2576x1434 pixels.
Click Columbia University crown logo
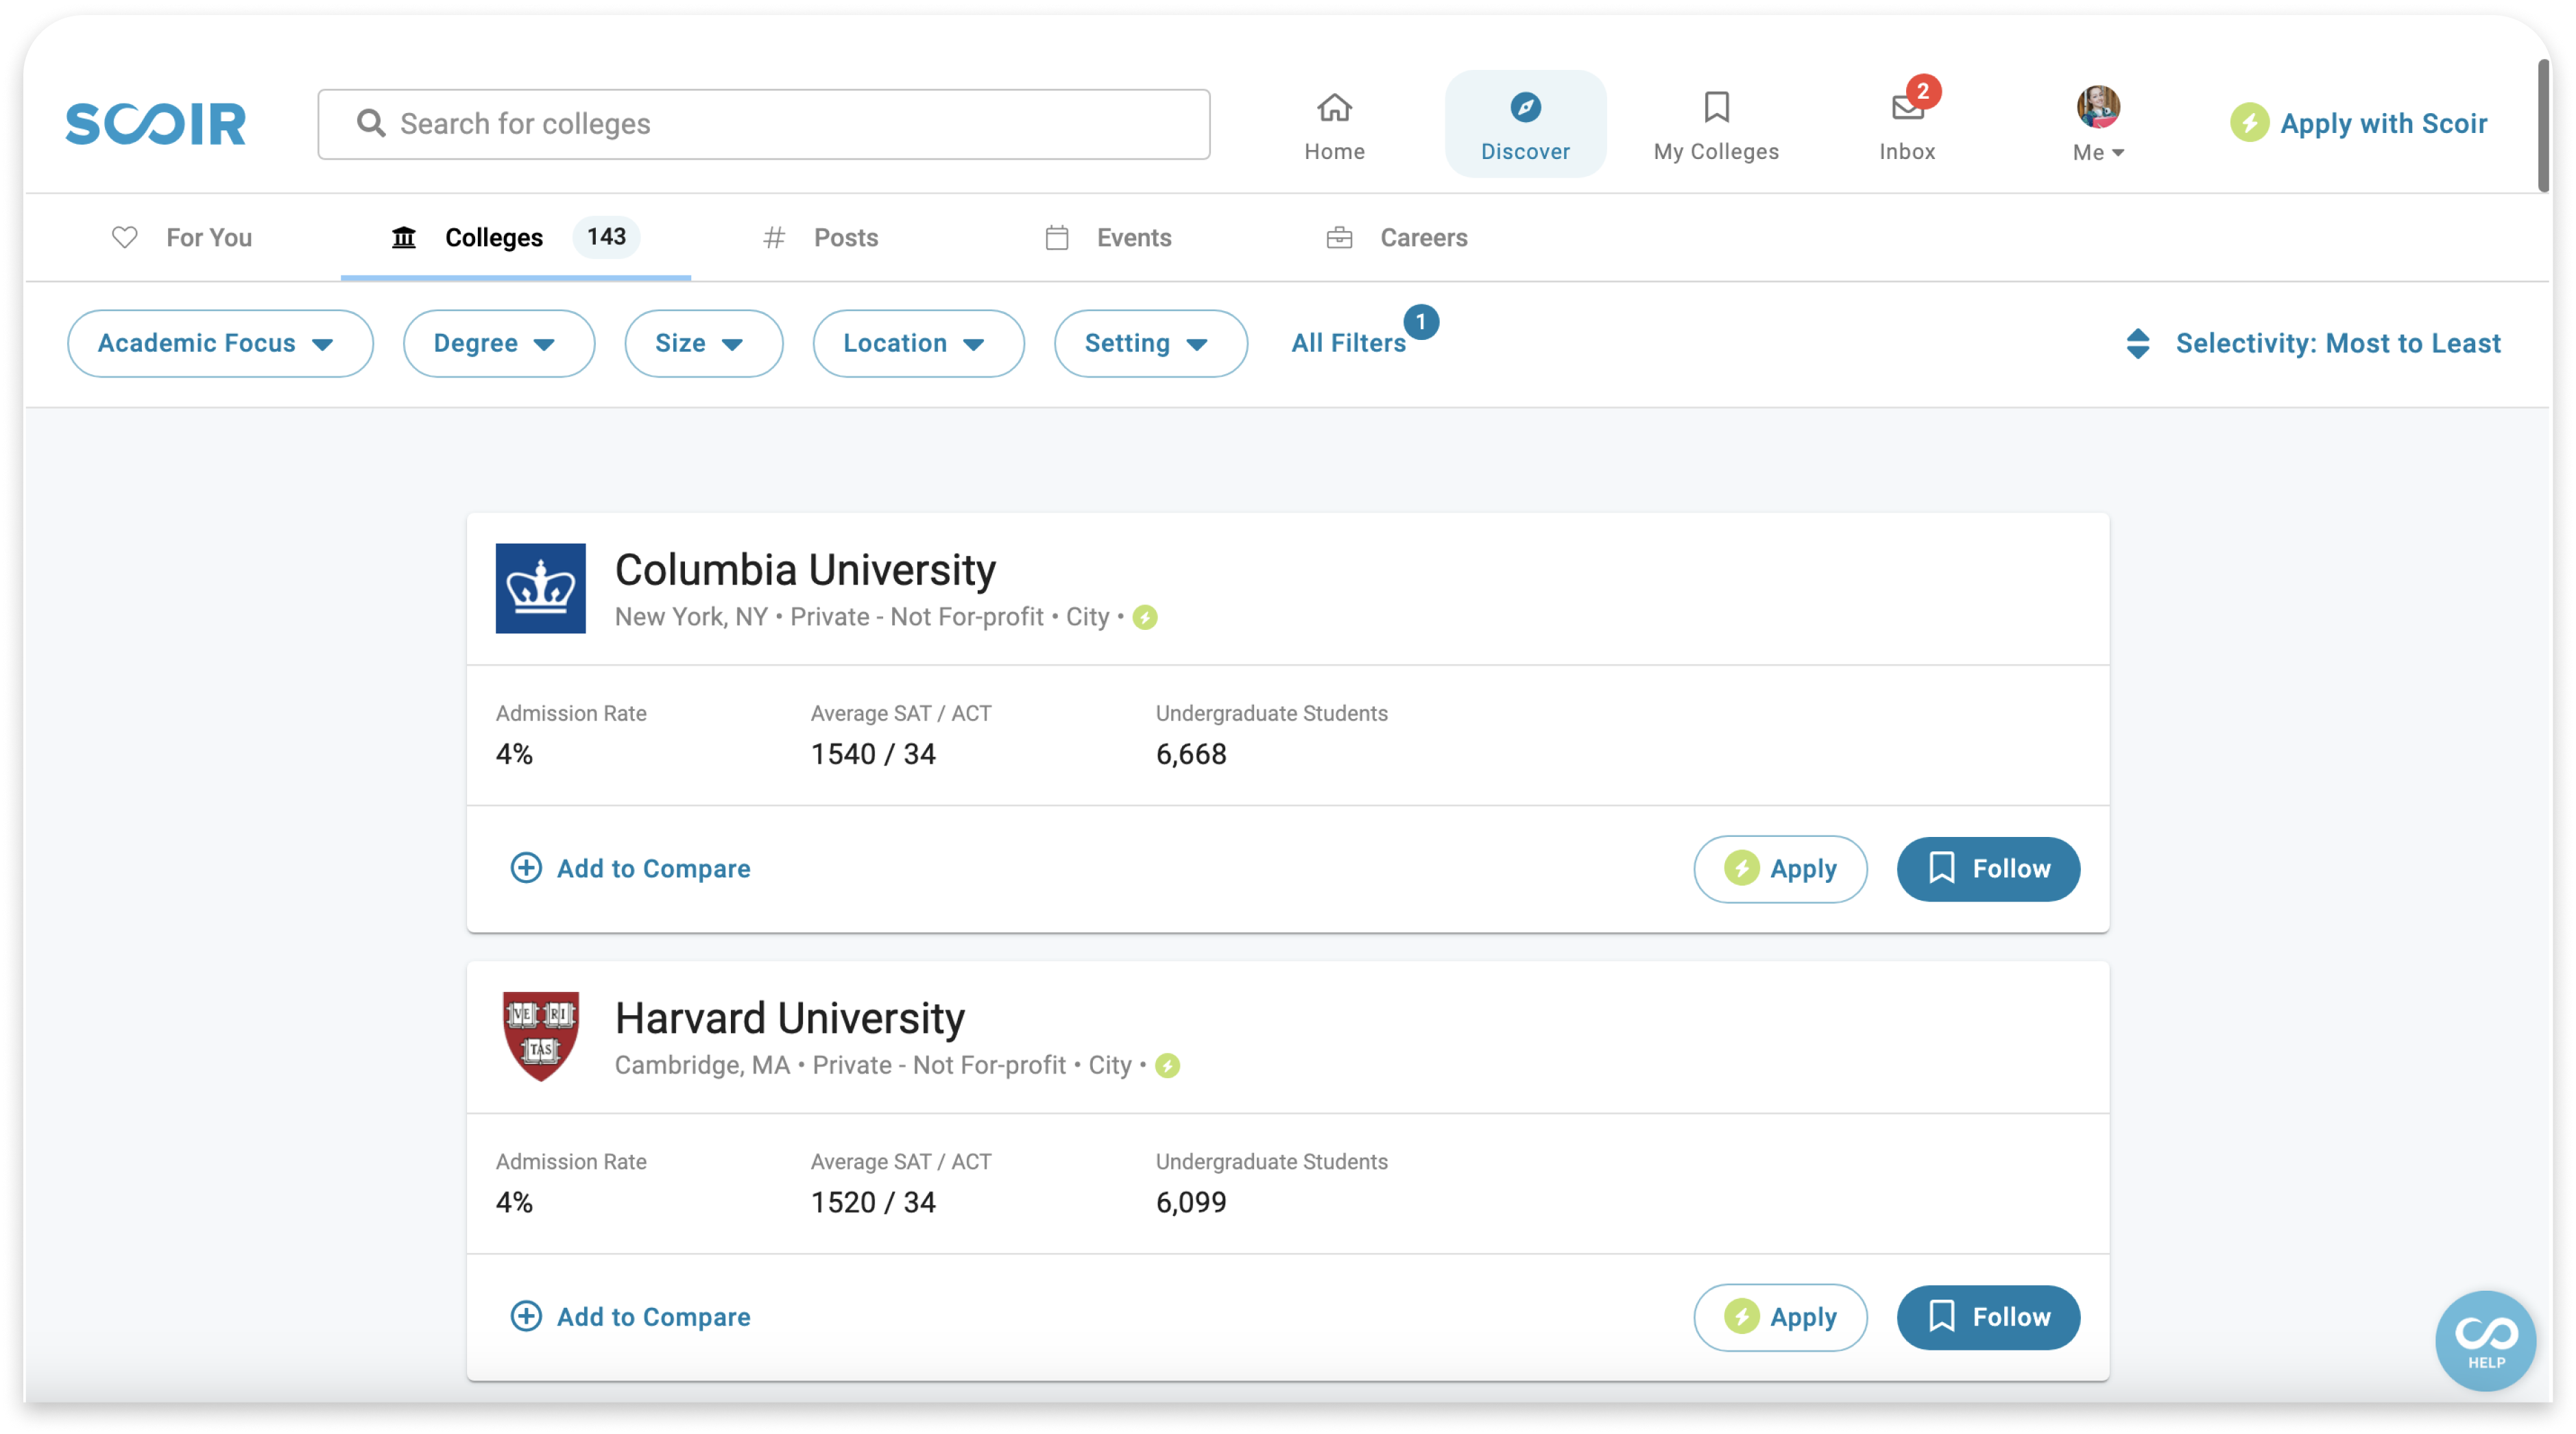coord(540,588)
